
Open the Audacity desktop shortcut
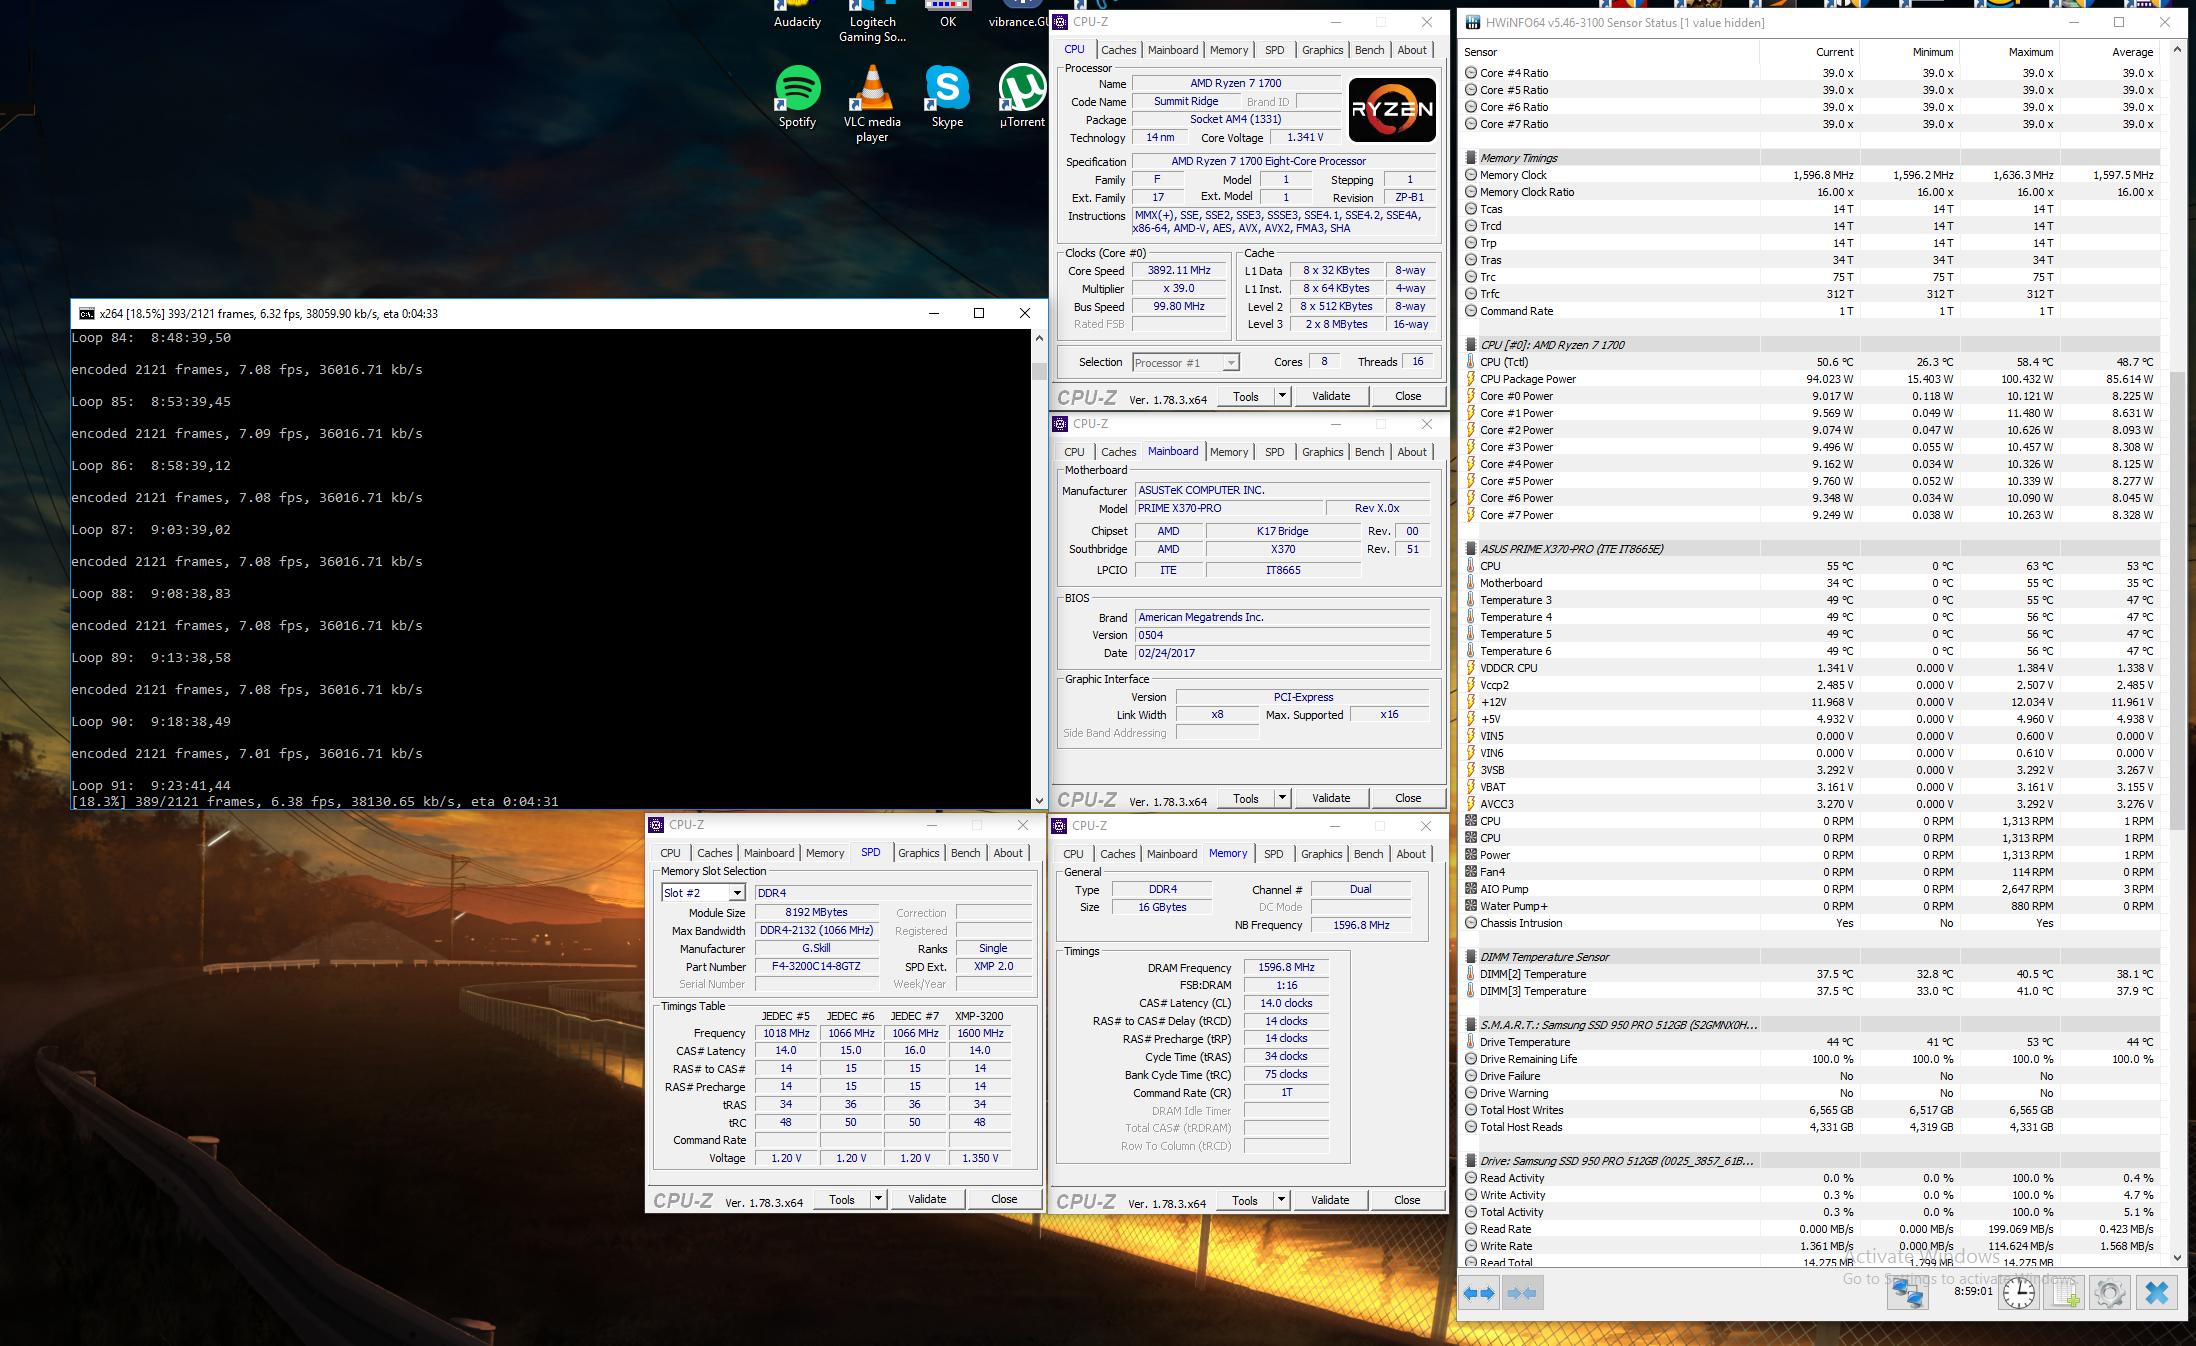(x=797, y=14)
